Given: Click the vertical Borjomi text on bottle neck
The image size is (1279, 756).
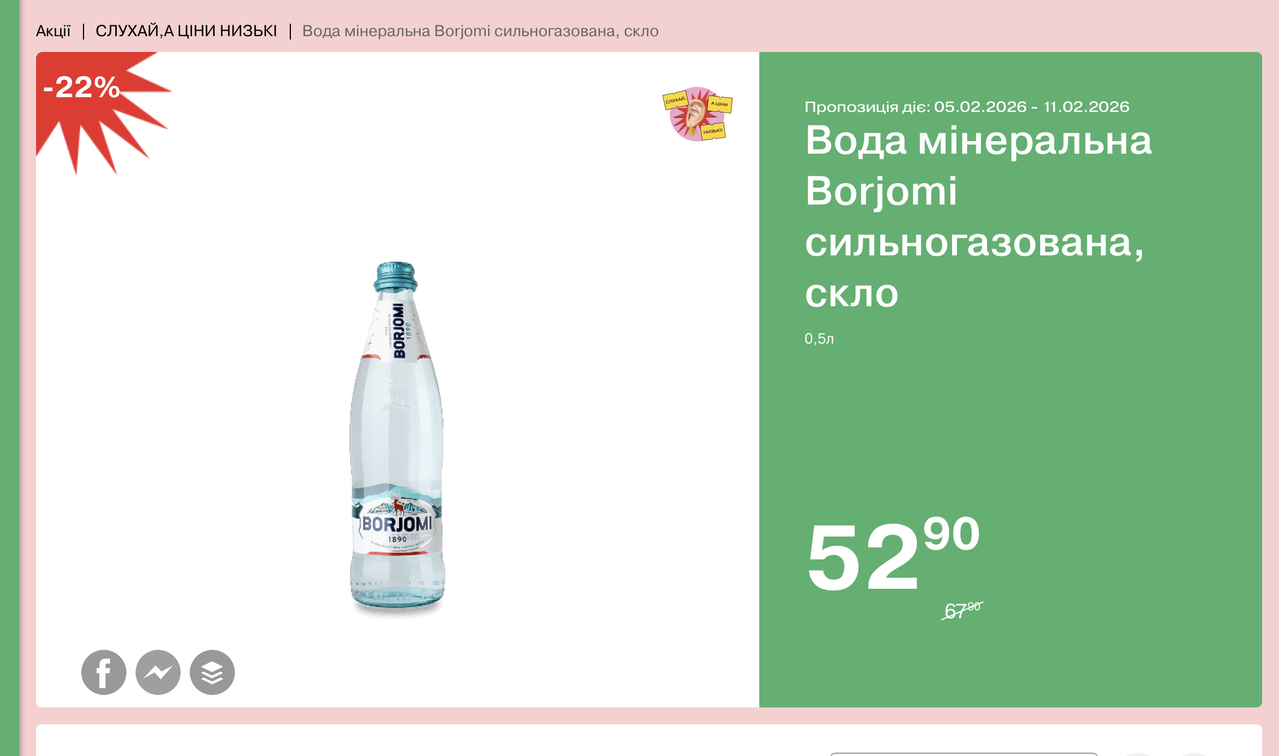Looking at the screenshot, I should coord(398,332).
